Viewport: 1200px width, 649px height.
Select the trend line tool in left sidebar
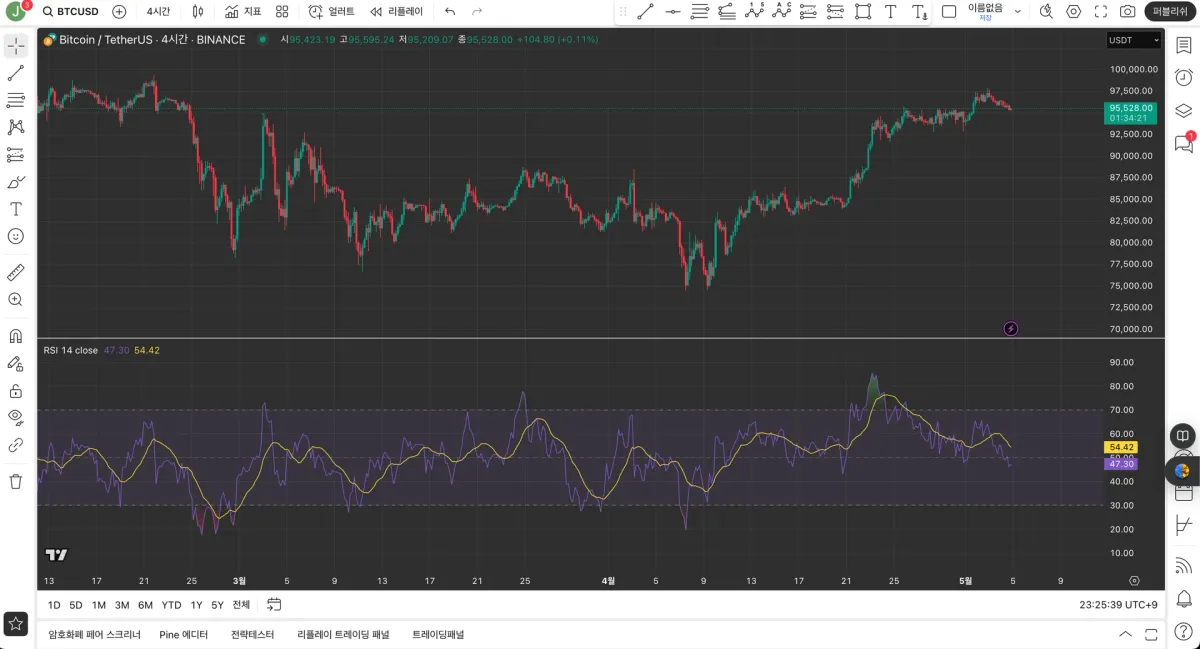click(16, 73)
